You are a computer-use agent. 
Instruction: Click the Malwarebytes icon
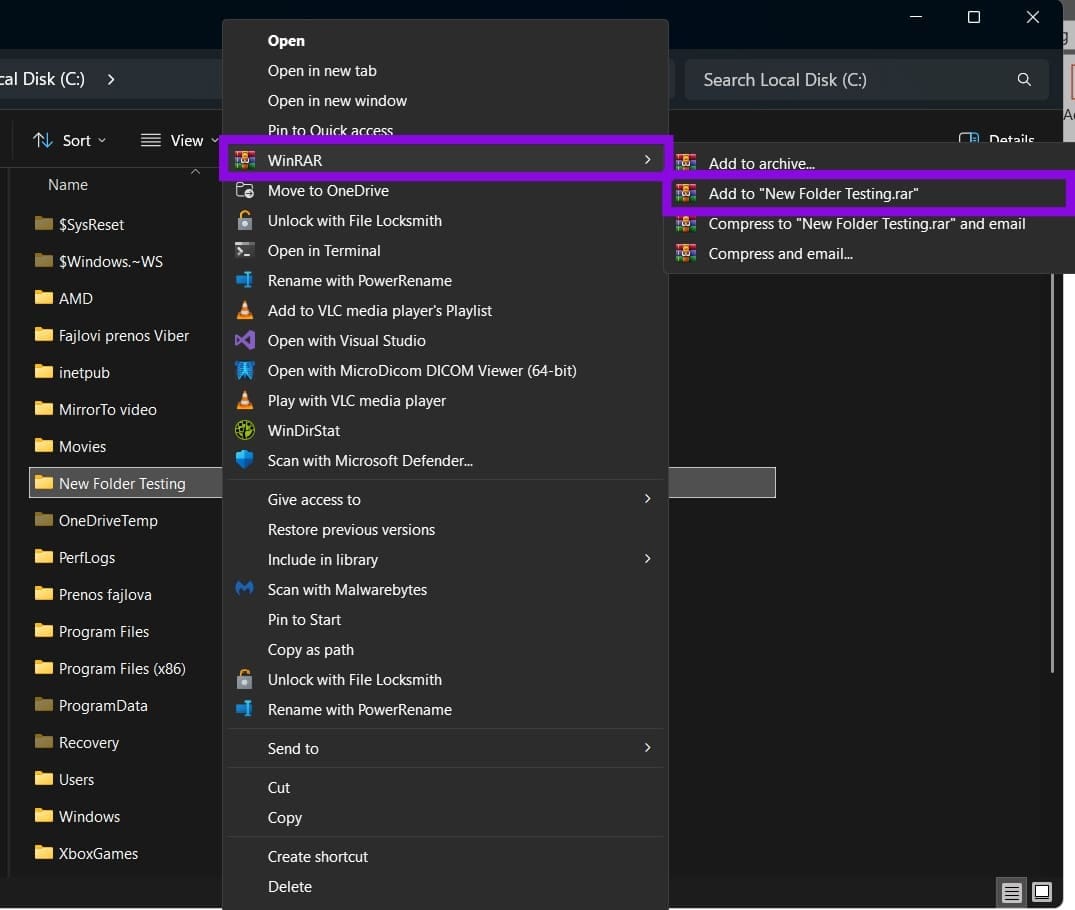pos(245,589)
